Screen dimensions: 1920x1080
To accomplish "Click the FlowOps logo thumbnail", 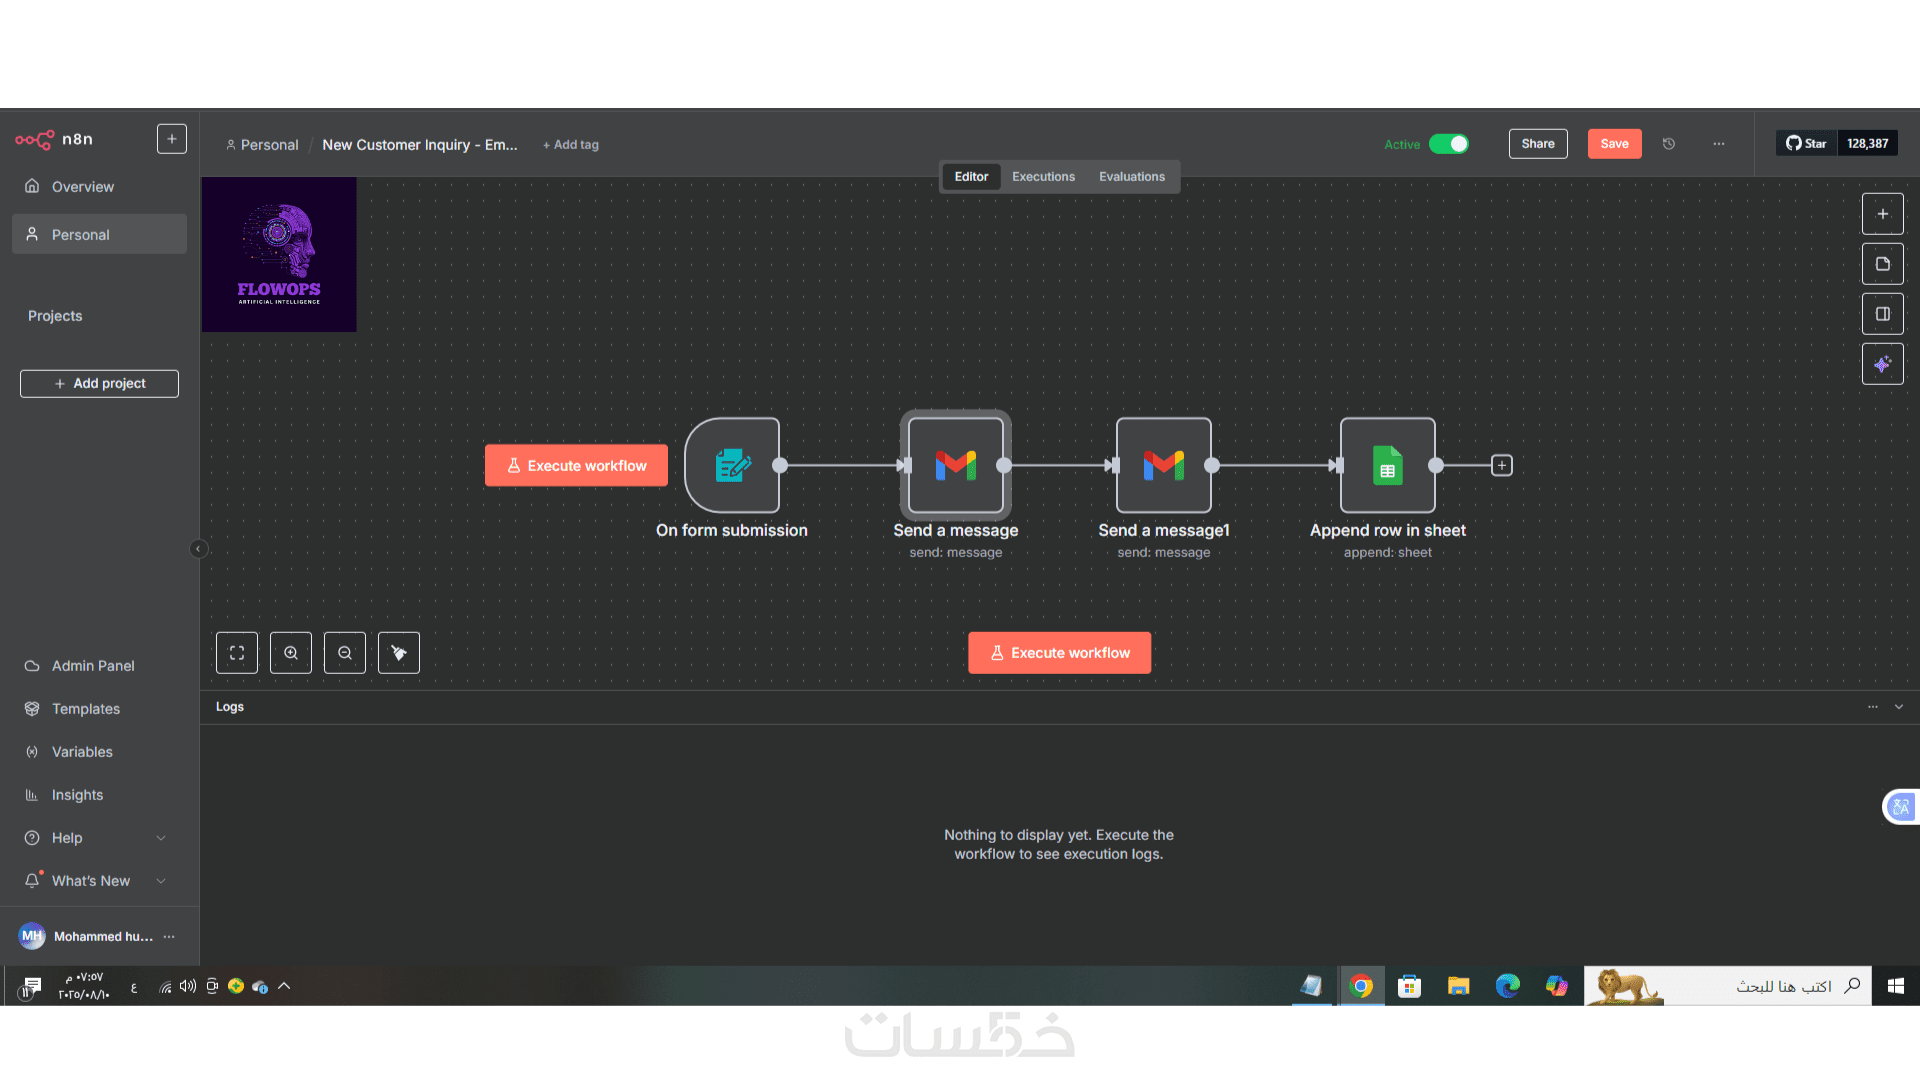I will click(x=279, y=255).
